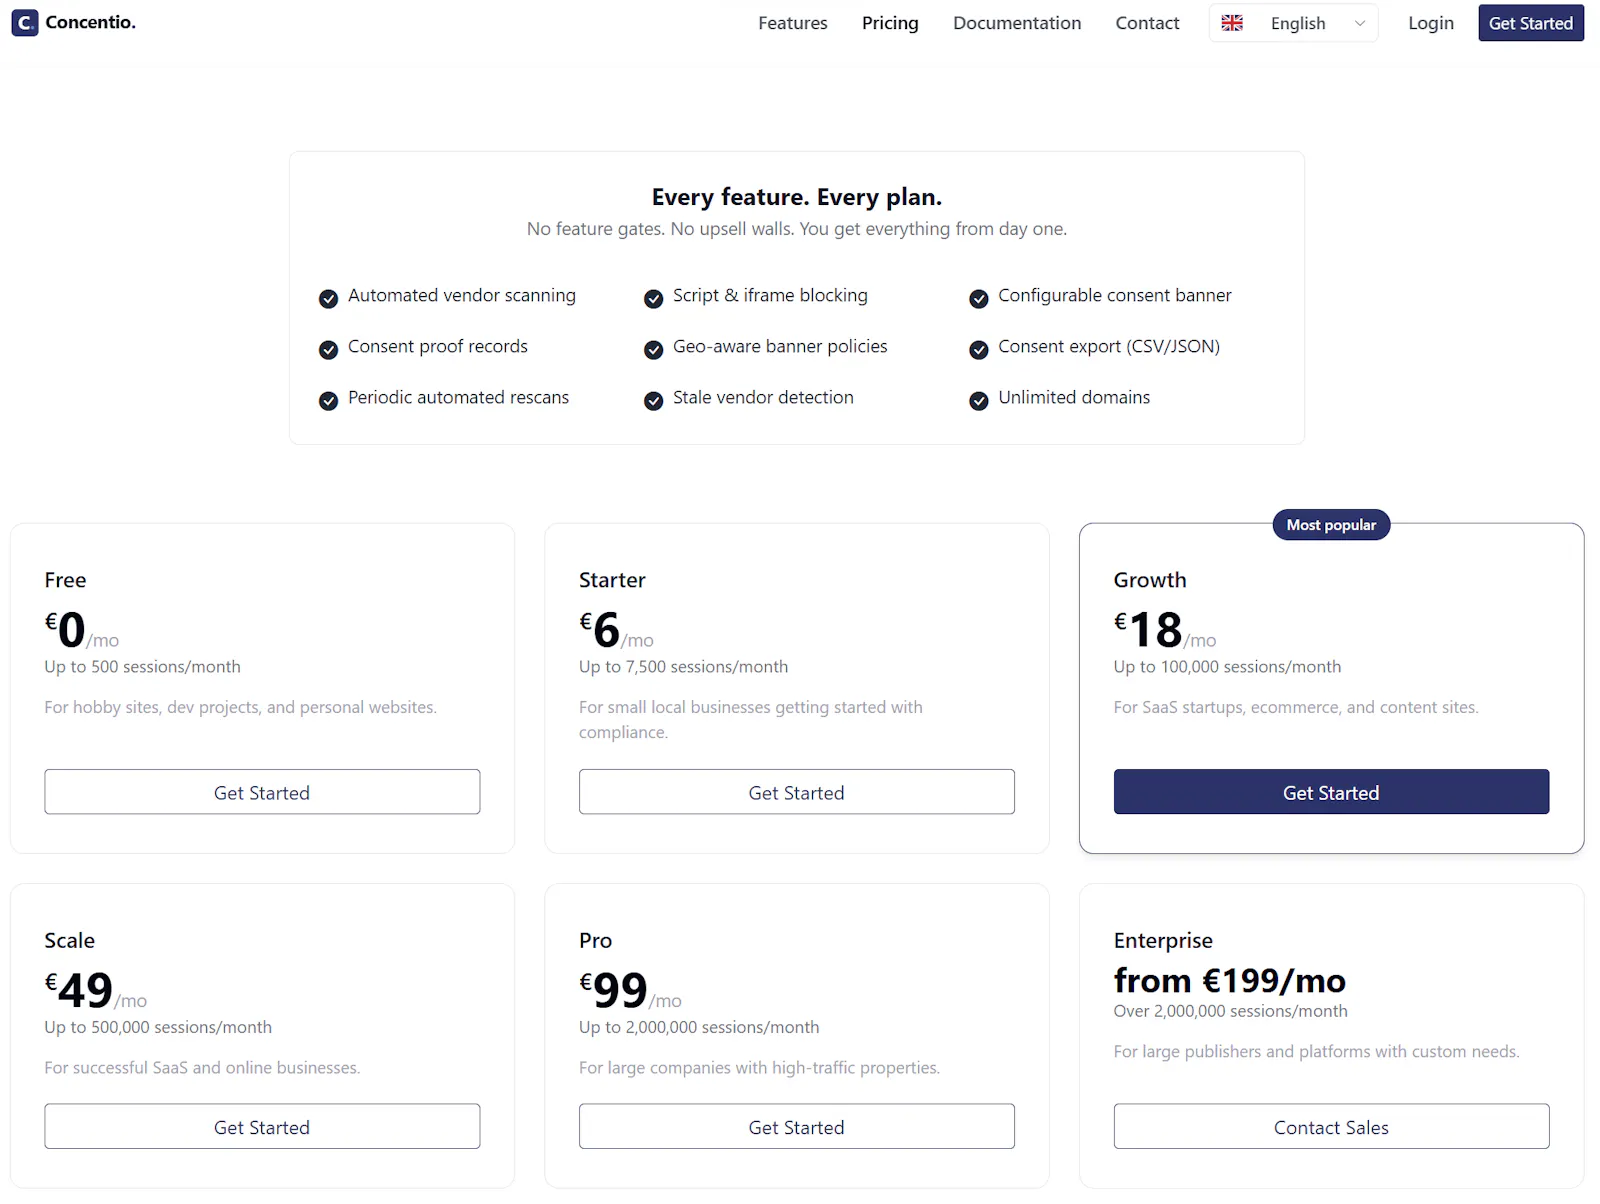Open the Features nav item
The width and height of the screenshot is (1600, 1204).
point(793,23)
